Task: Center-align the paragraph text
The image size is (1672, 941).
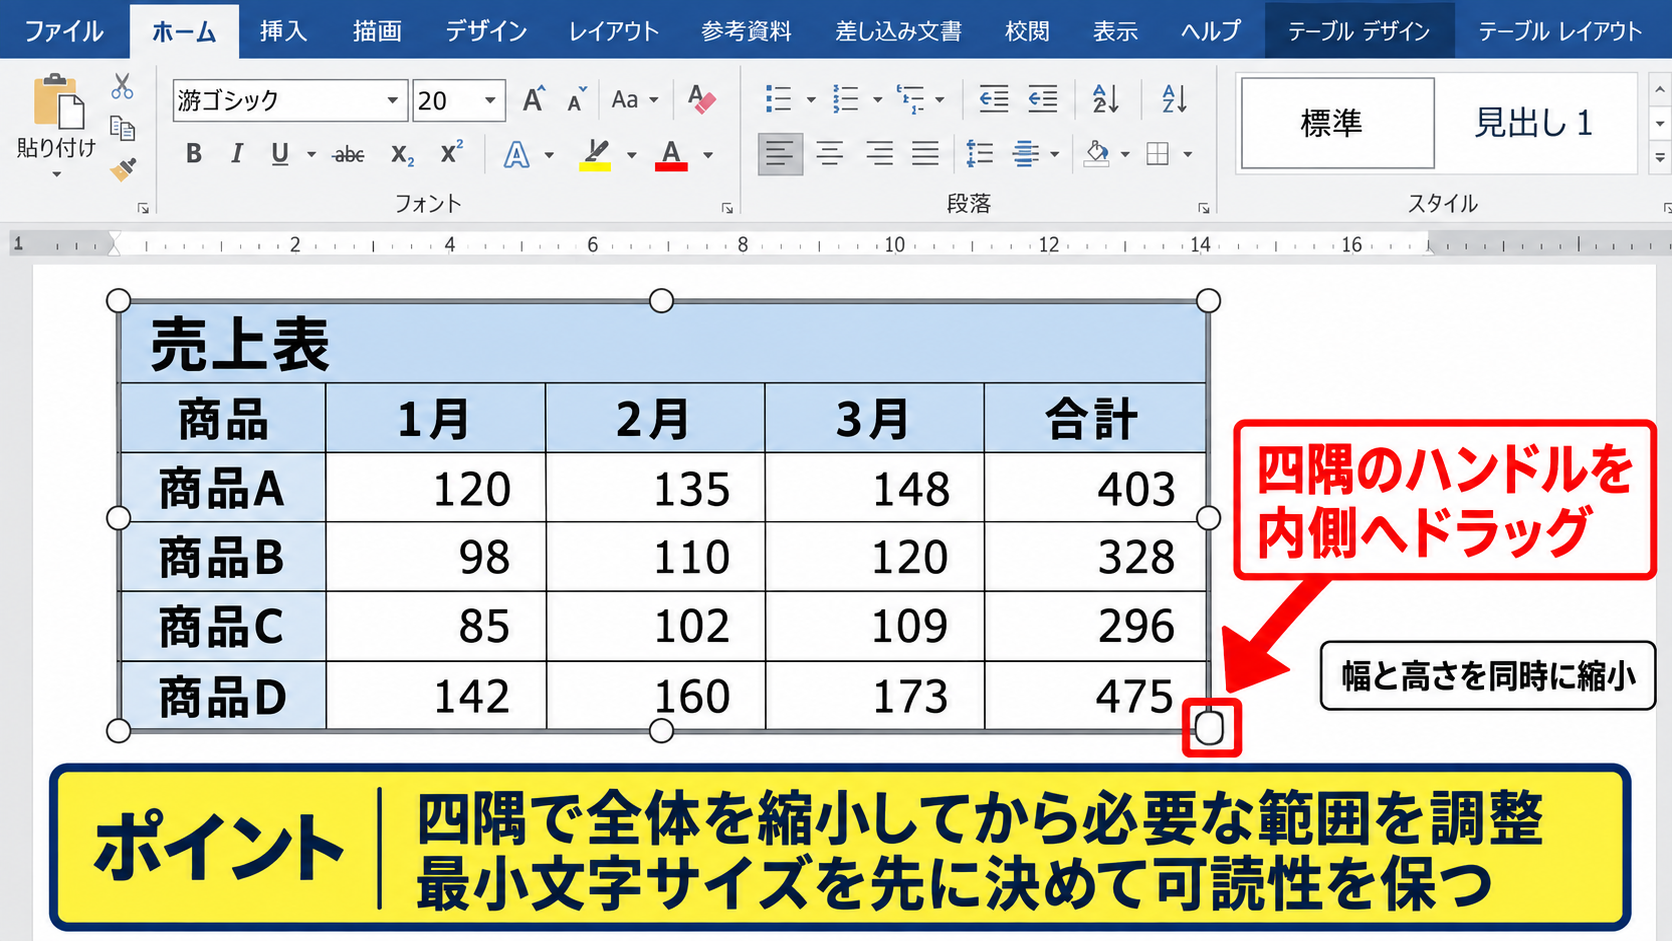Action: click(x=829, y=154)
